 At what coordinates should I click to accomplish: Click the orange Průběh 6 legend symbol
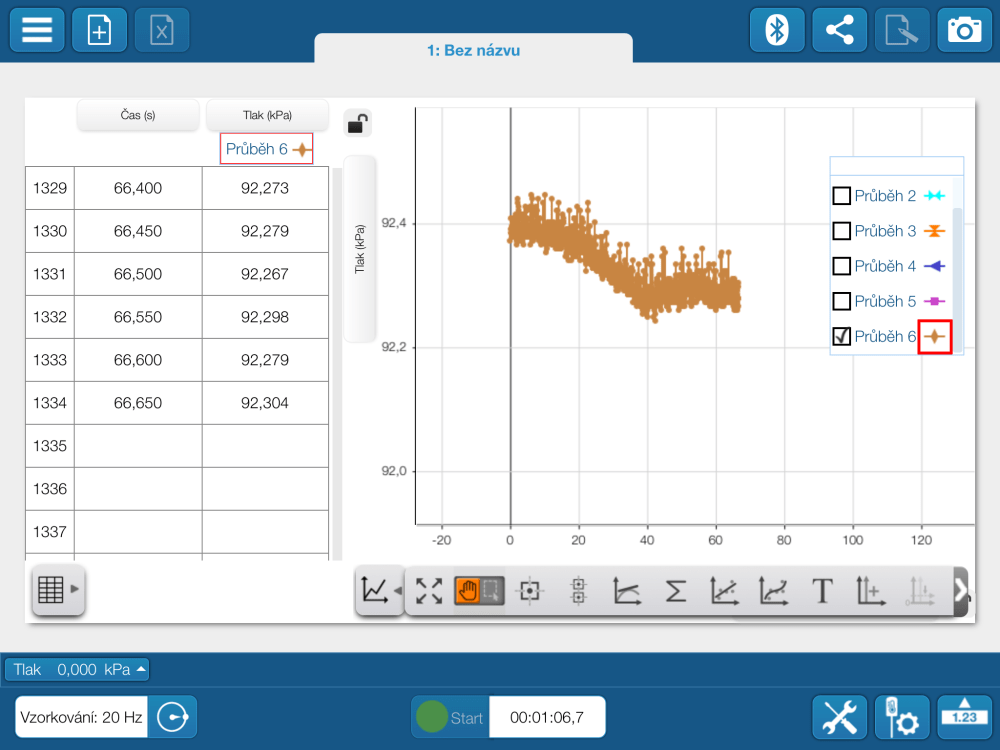coord(934,337)
